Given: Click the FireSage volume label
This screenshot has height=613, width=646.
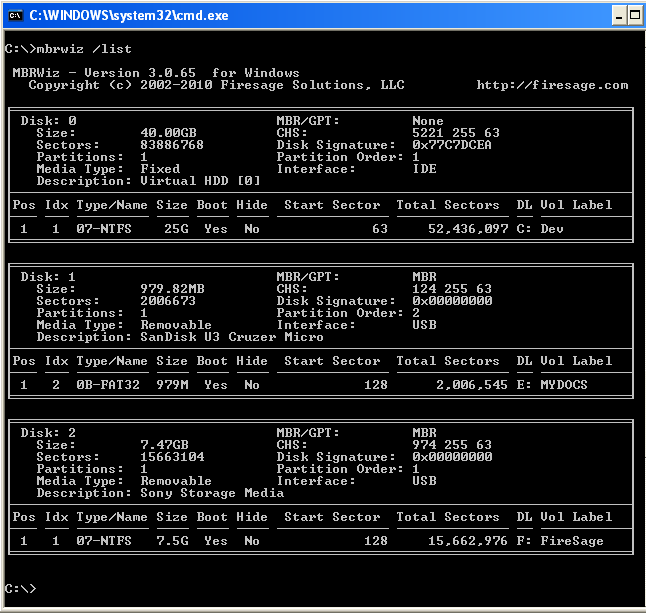Looking at the screenshot, I should [x=572, y=541].
